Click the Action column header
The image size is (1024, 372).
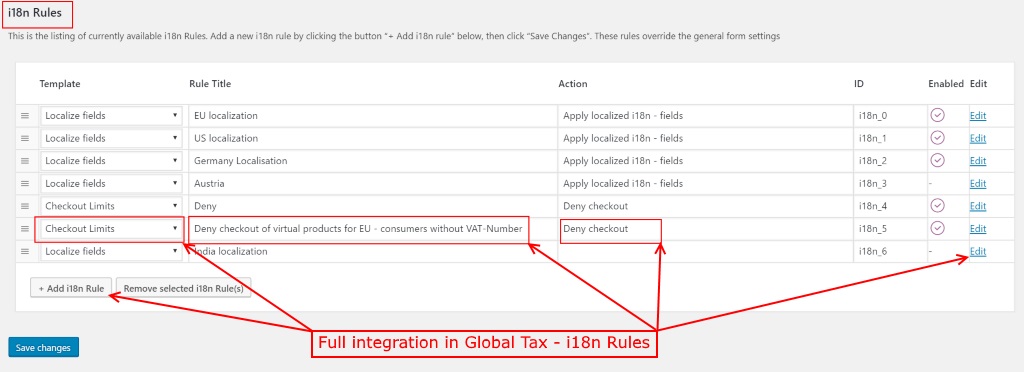(x=573, y=84)
